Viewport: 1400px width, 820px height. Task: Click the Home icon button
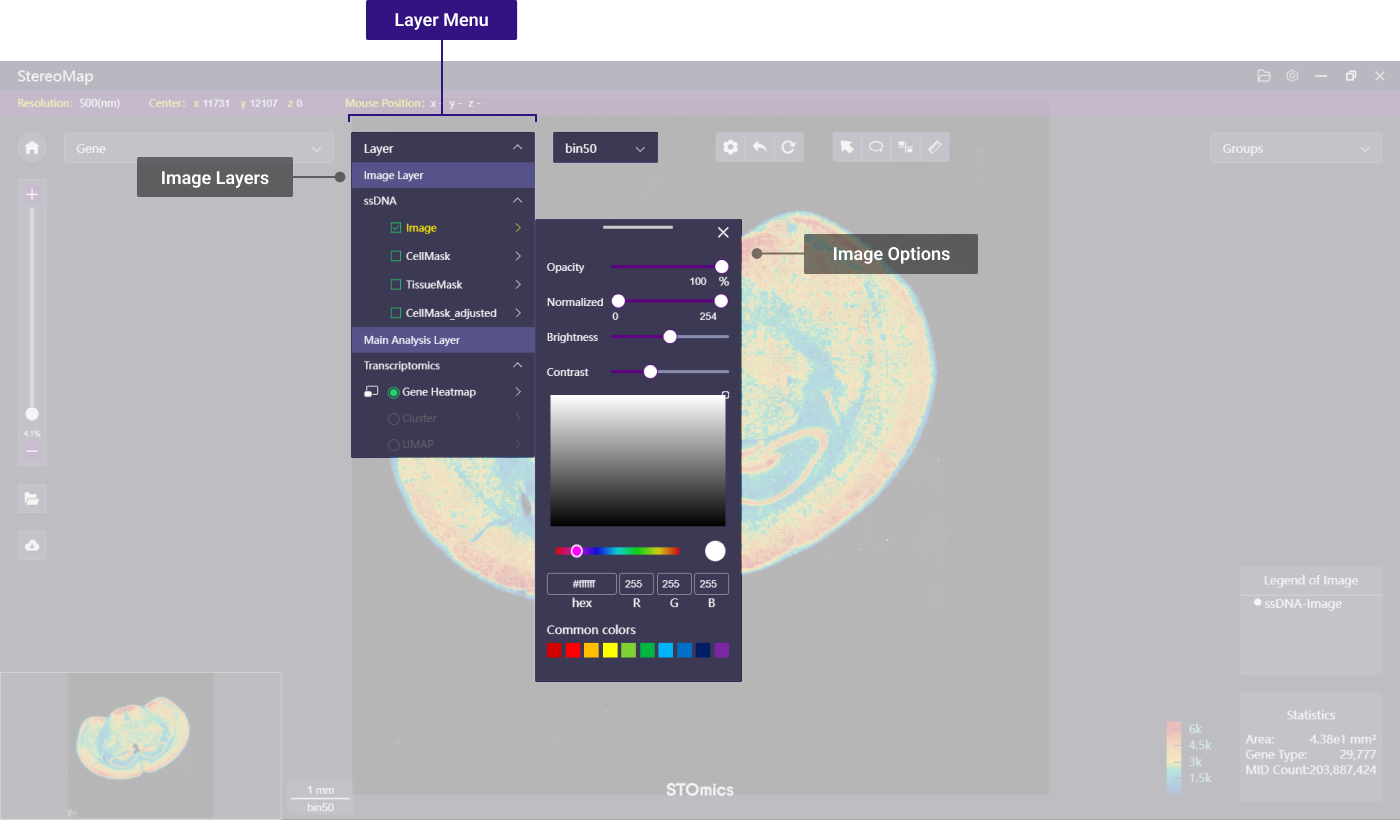(x=32, y=148)
